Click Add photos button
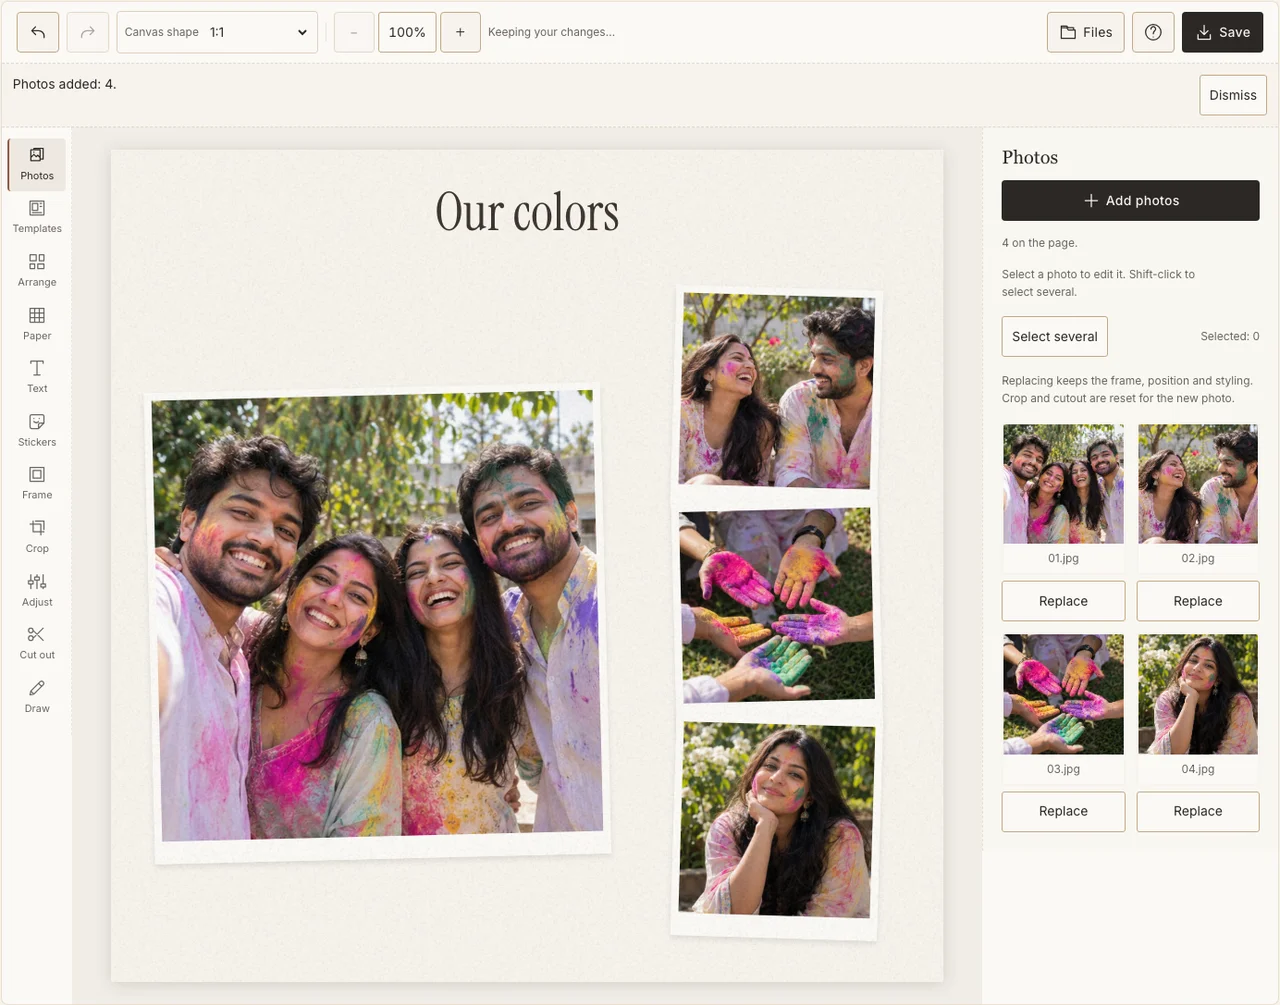This screenshot has height=1005, width=1280. click(x=1131, y=200)
